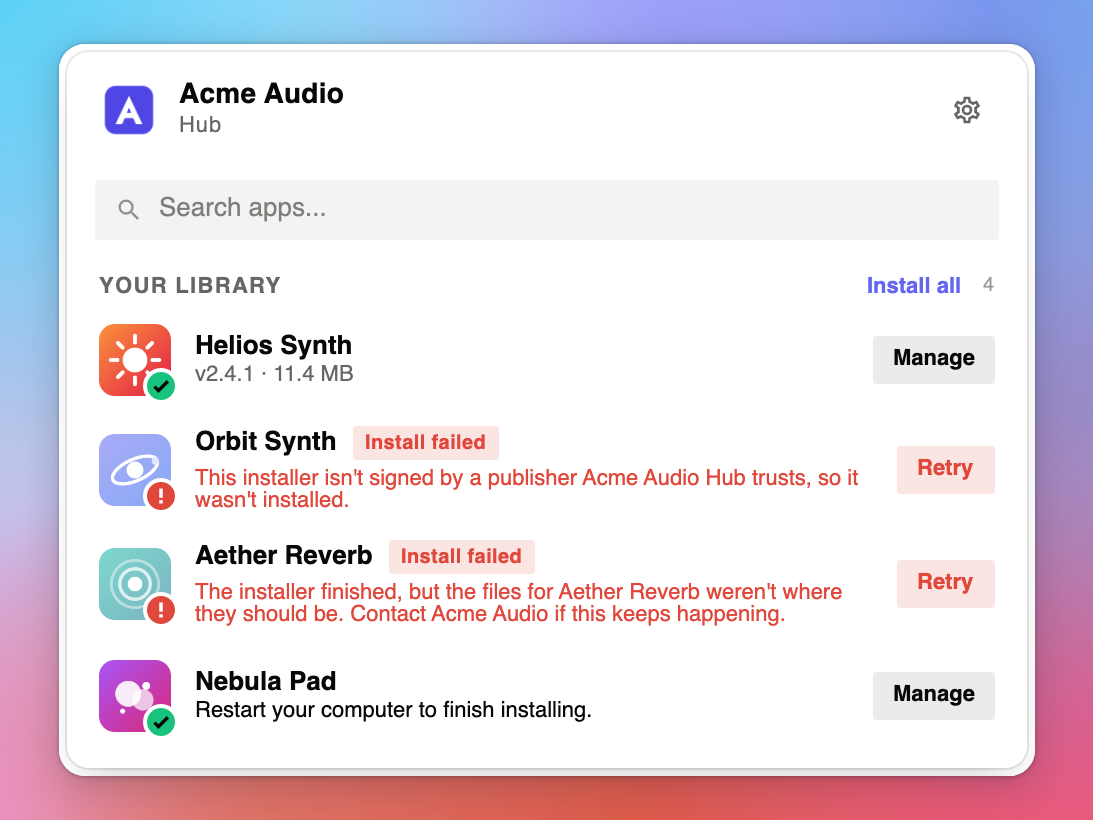Click green checkmark badge on Nebula Pad

pyautogui.click(x=161, y=722)
